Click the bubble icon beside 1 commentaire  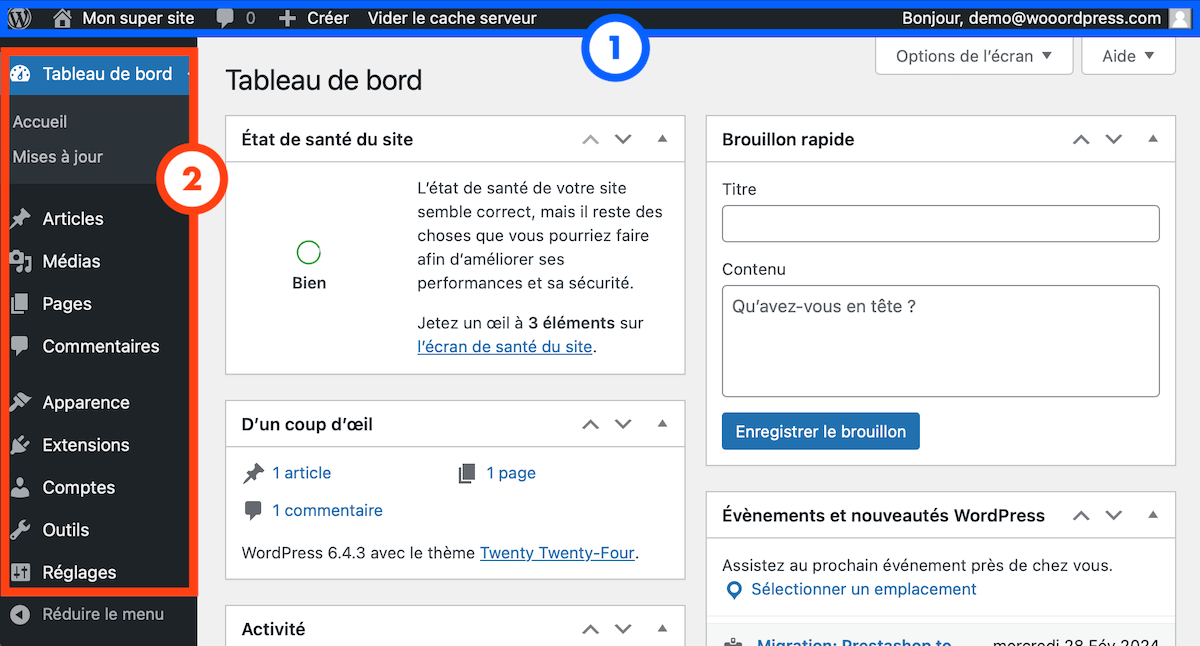tap(254, 511)
